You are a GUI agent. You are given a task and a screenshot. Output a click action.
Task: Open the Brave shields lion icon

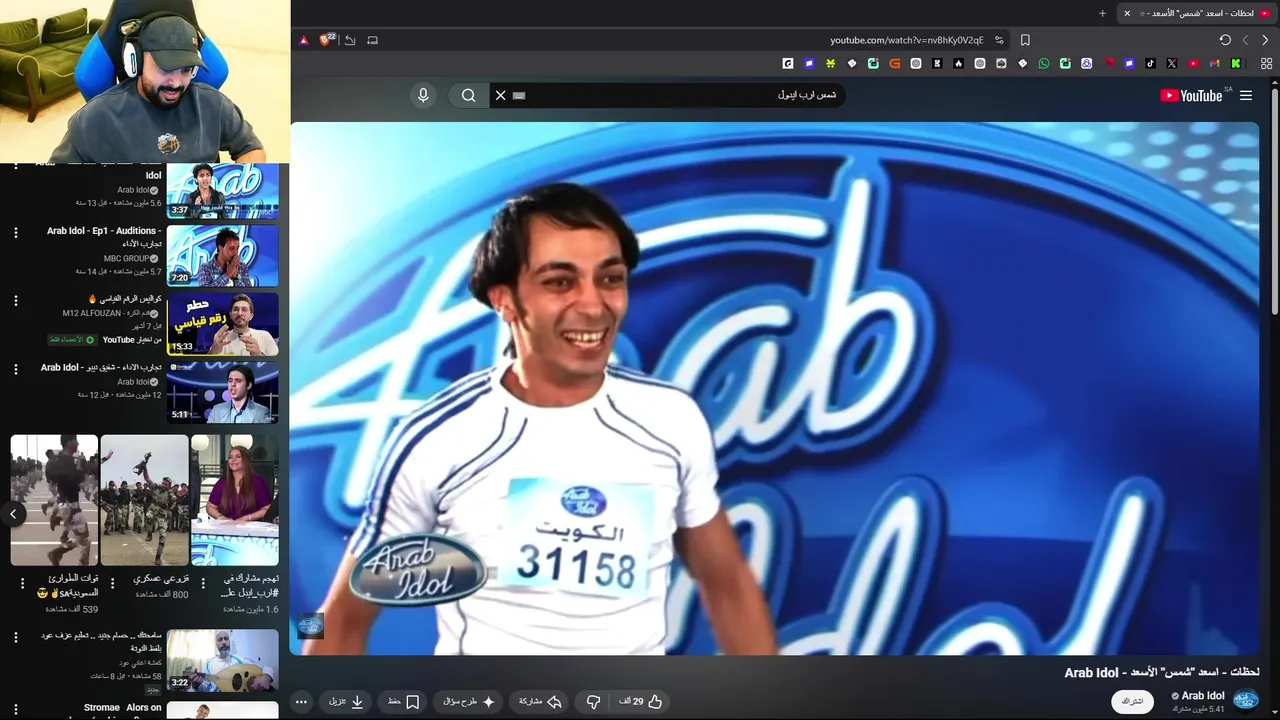(x=326, y=40)
